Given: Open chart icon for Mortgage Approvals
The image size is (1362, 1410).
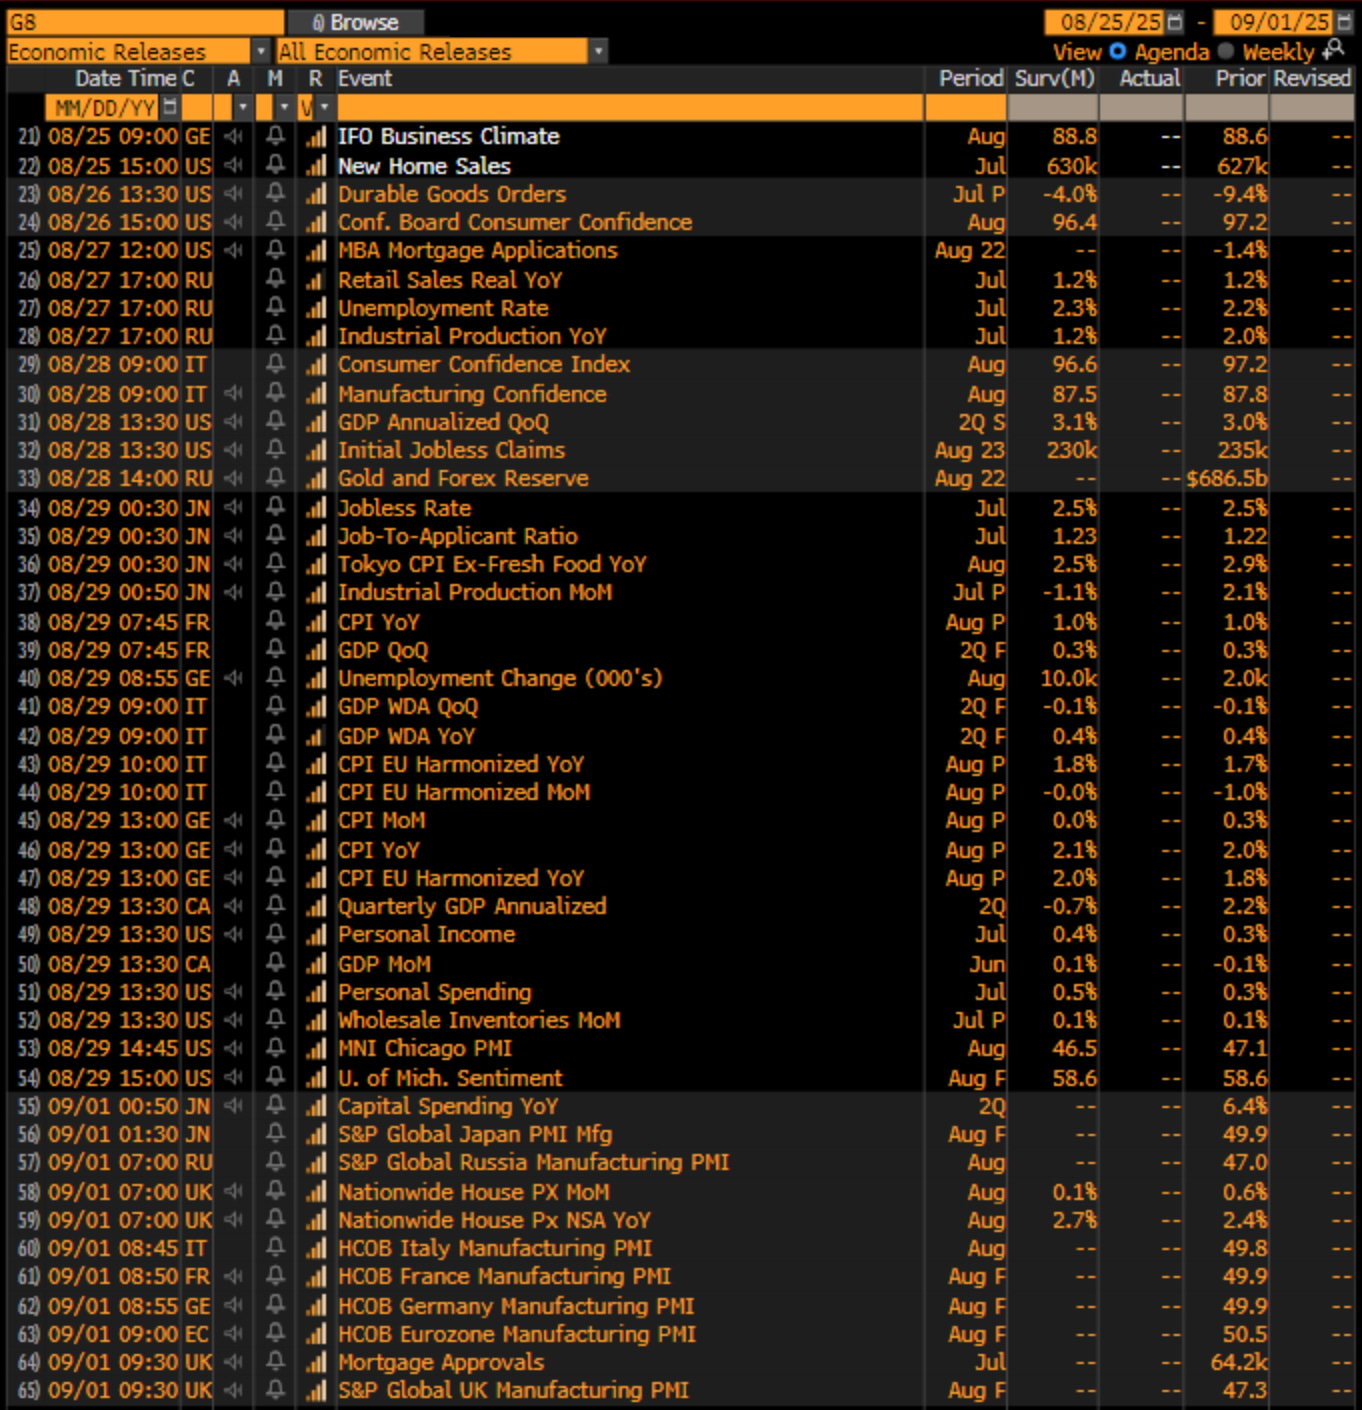Looking at the screenshot, I should [316, 1362].
